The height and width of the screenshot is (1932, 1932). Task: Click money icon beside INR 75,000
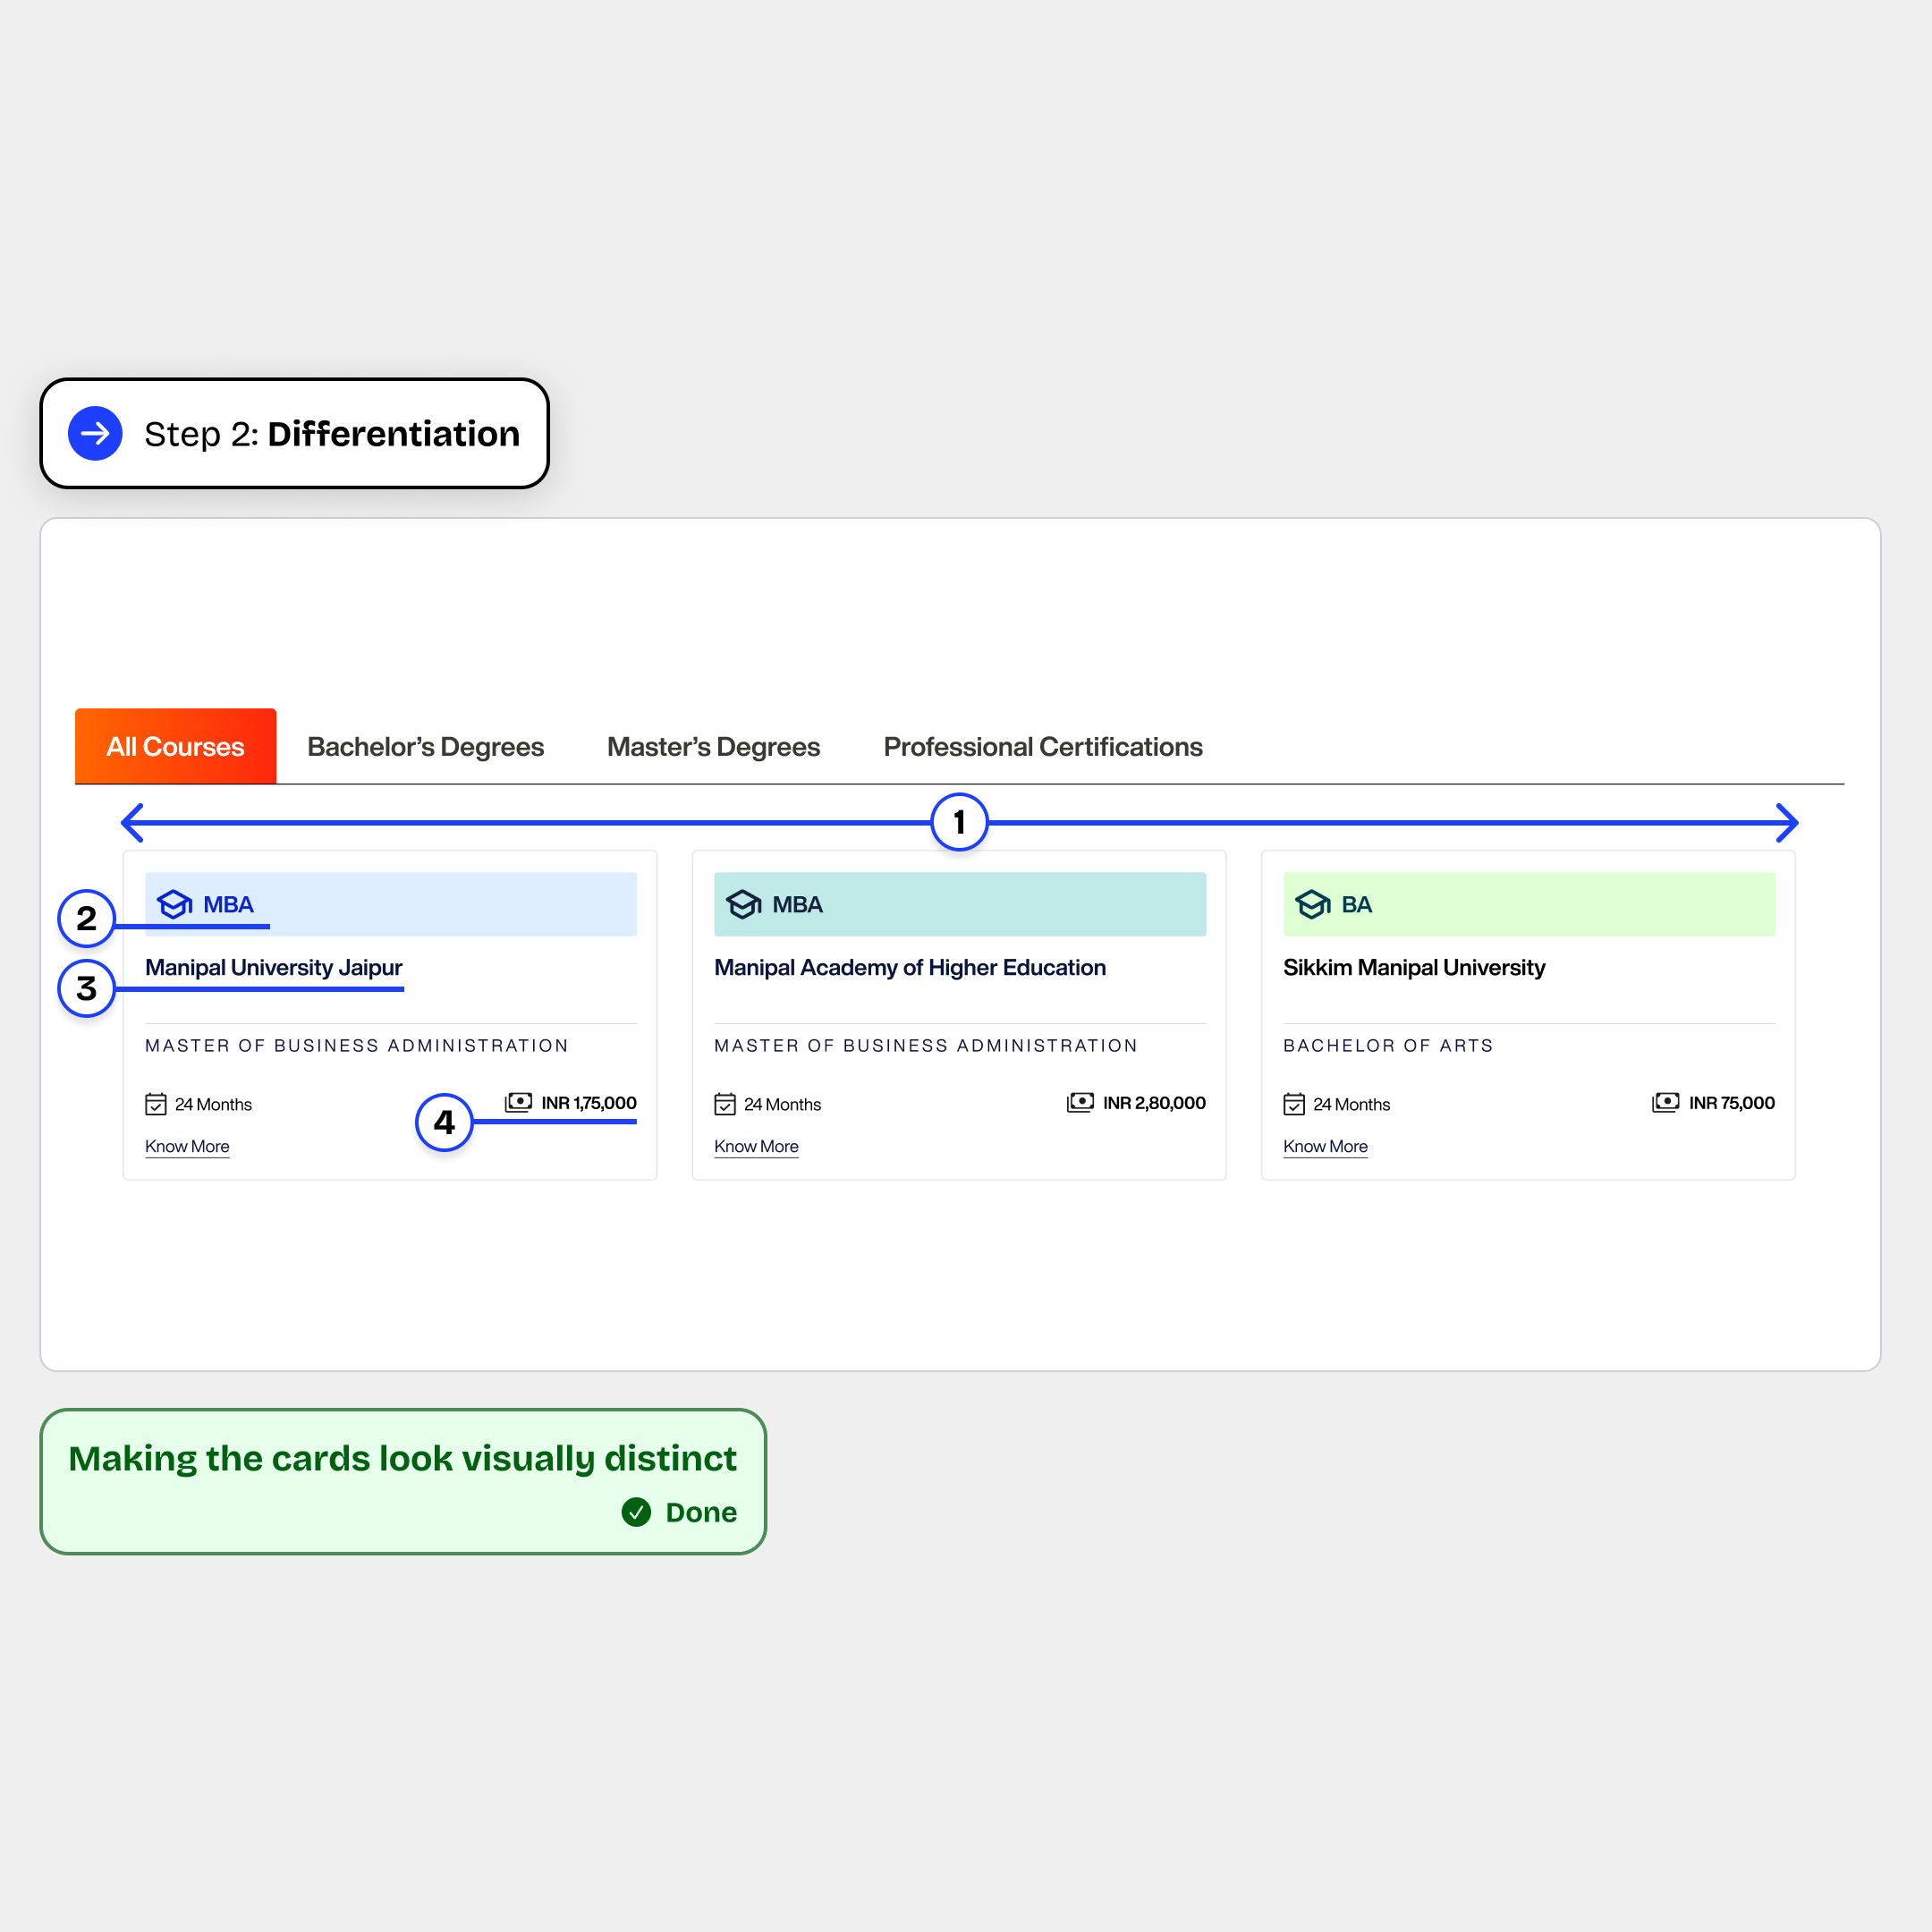click(x=1666, y=1102)
